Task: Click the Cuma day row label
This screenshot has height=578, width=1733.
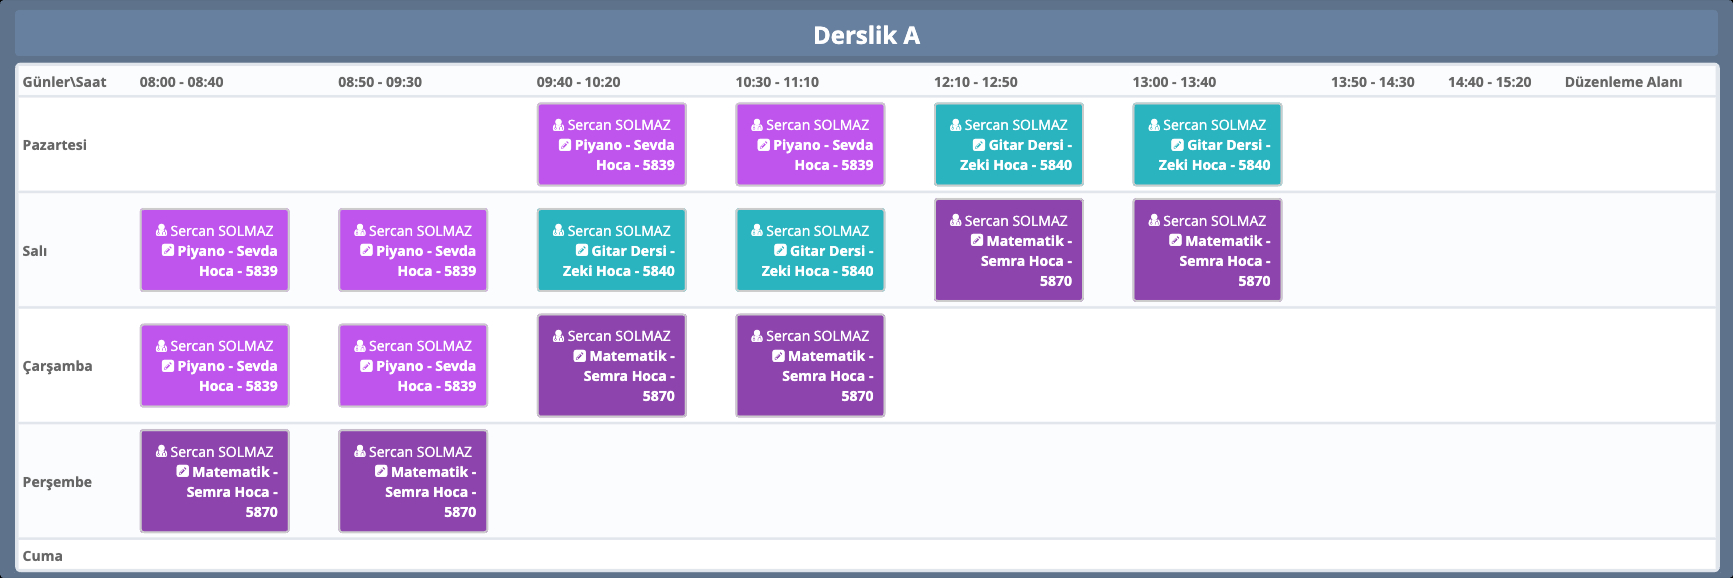Action: pyautogui.click(x=43, y=556)
